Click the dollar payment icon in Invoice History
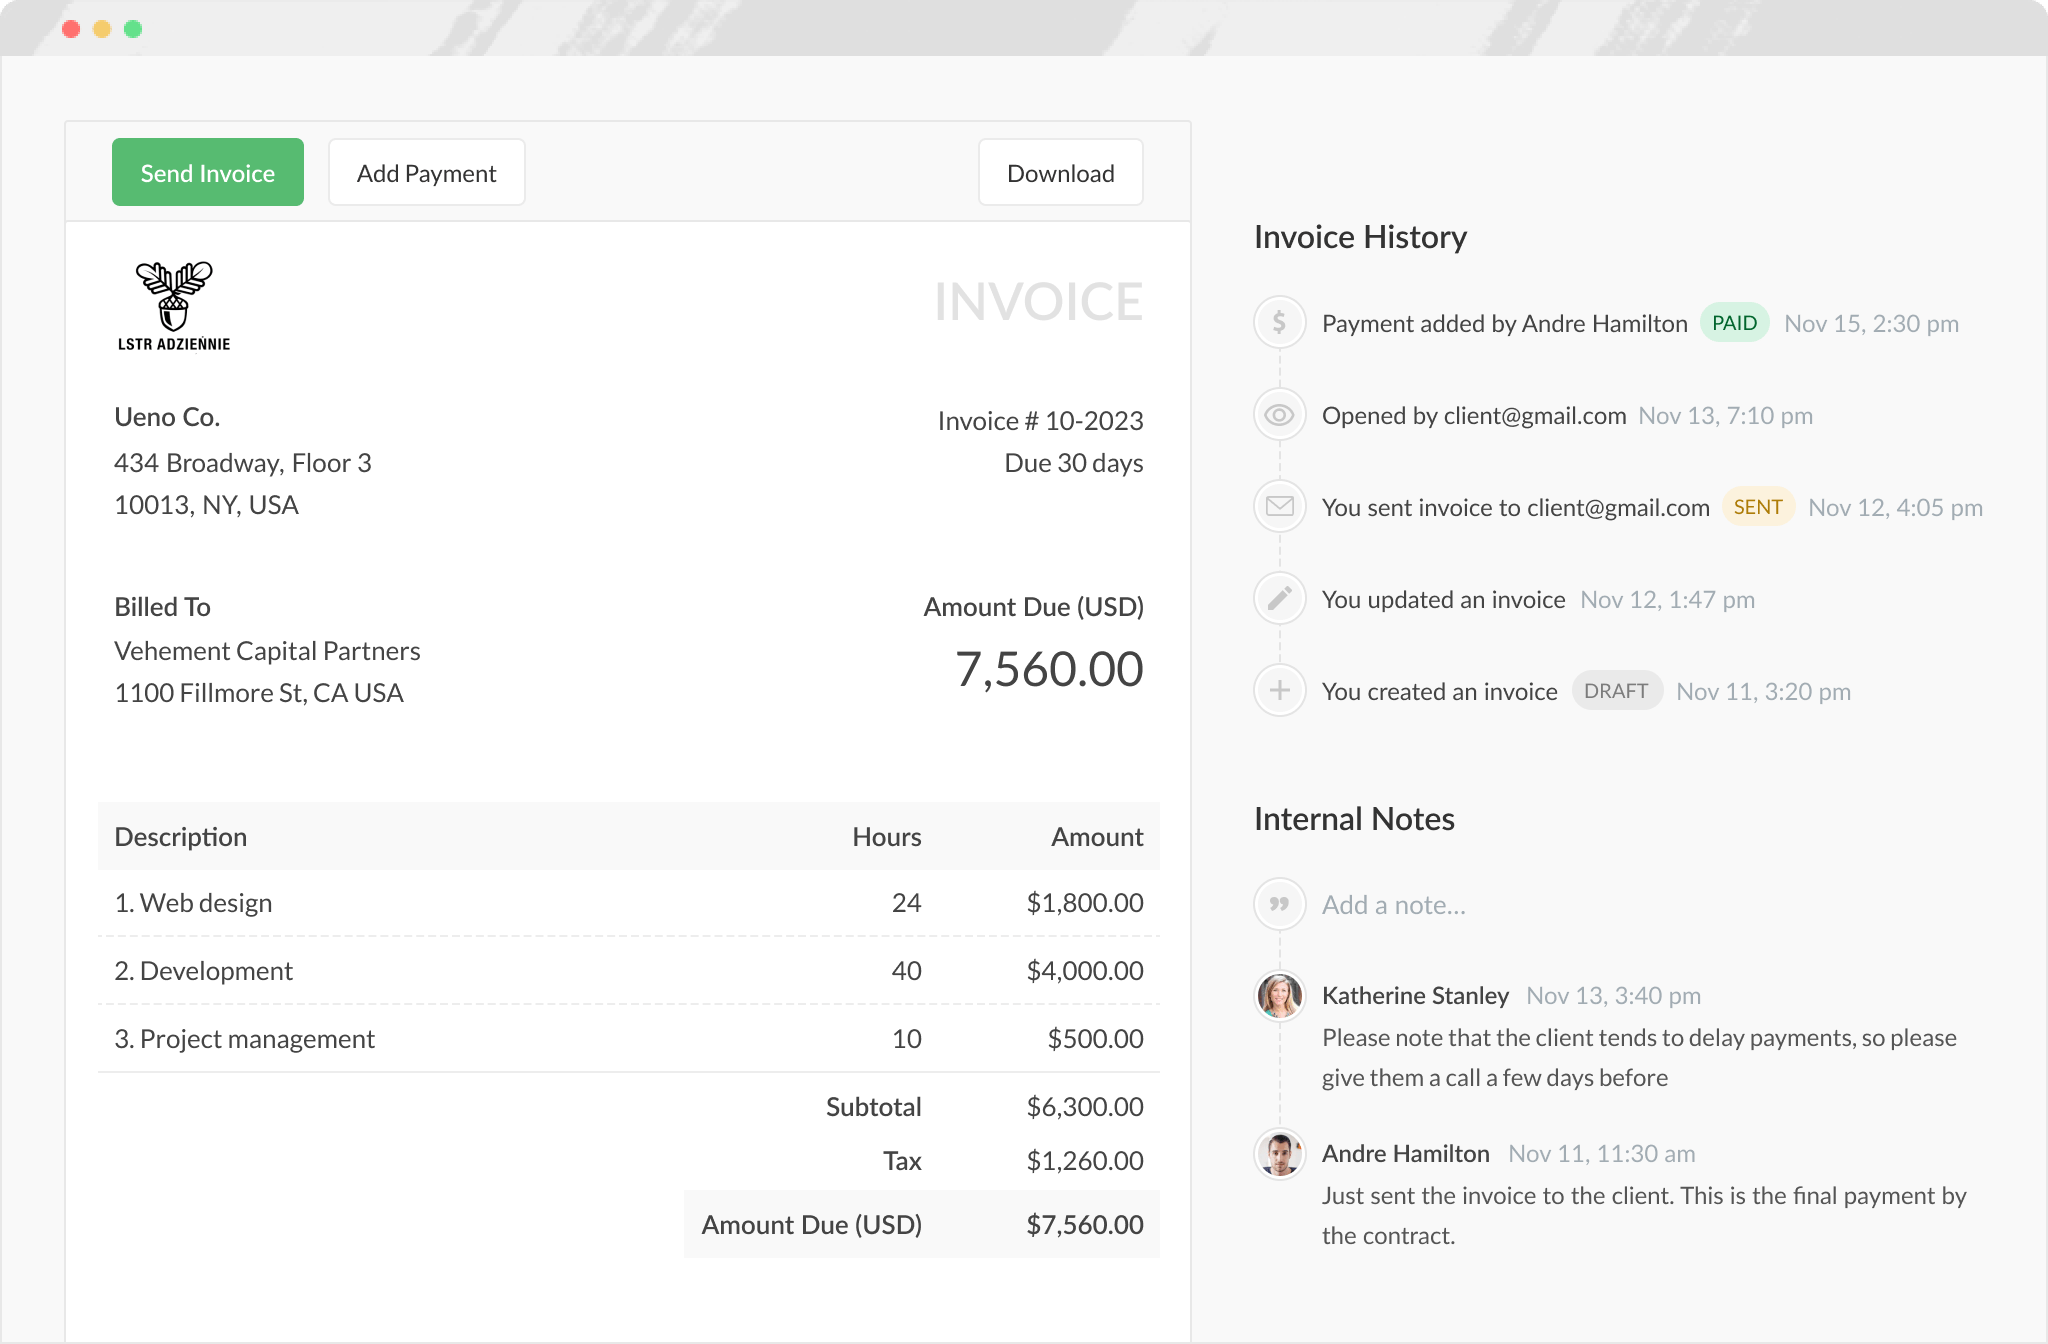This screenshot has width=2048, height=1344. (1279, 322)
